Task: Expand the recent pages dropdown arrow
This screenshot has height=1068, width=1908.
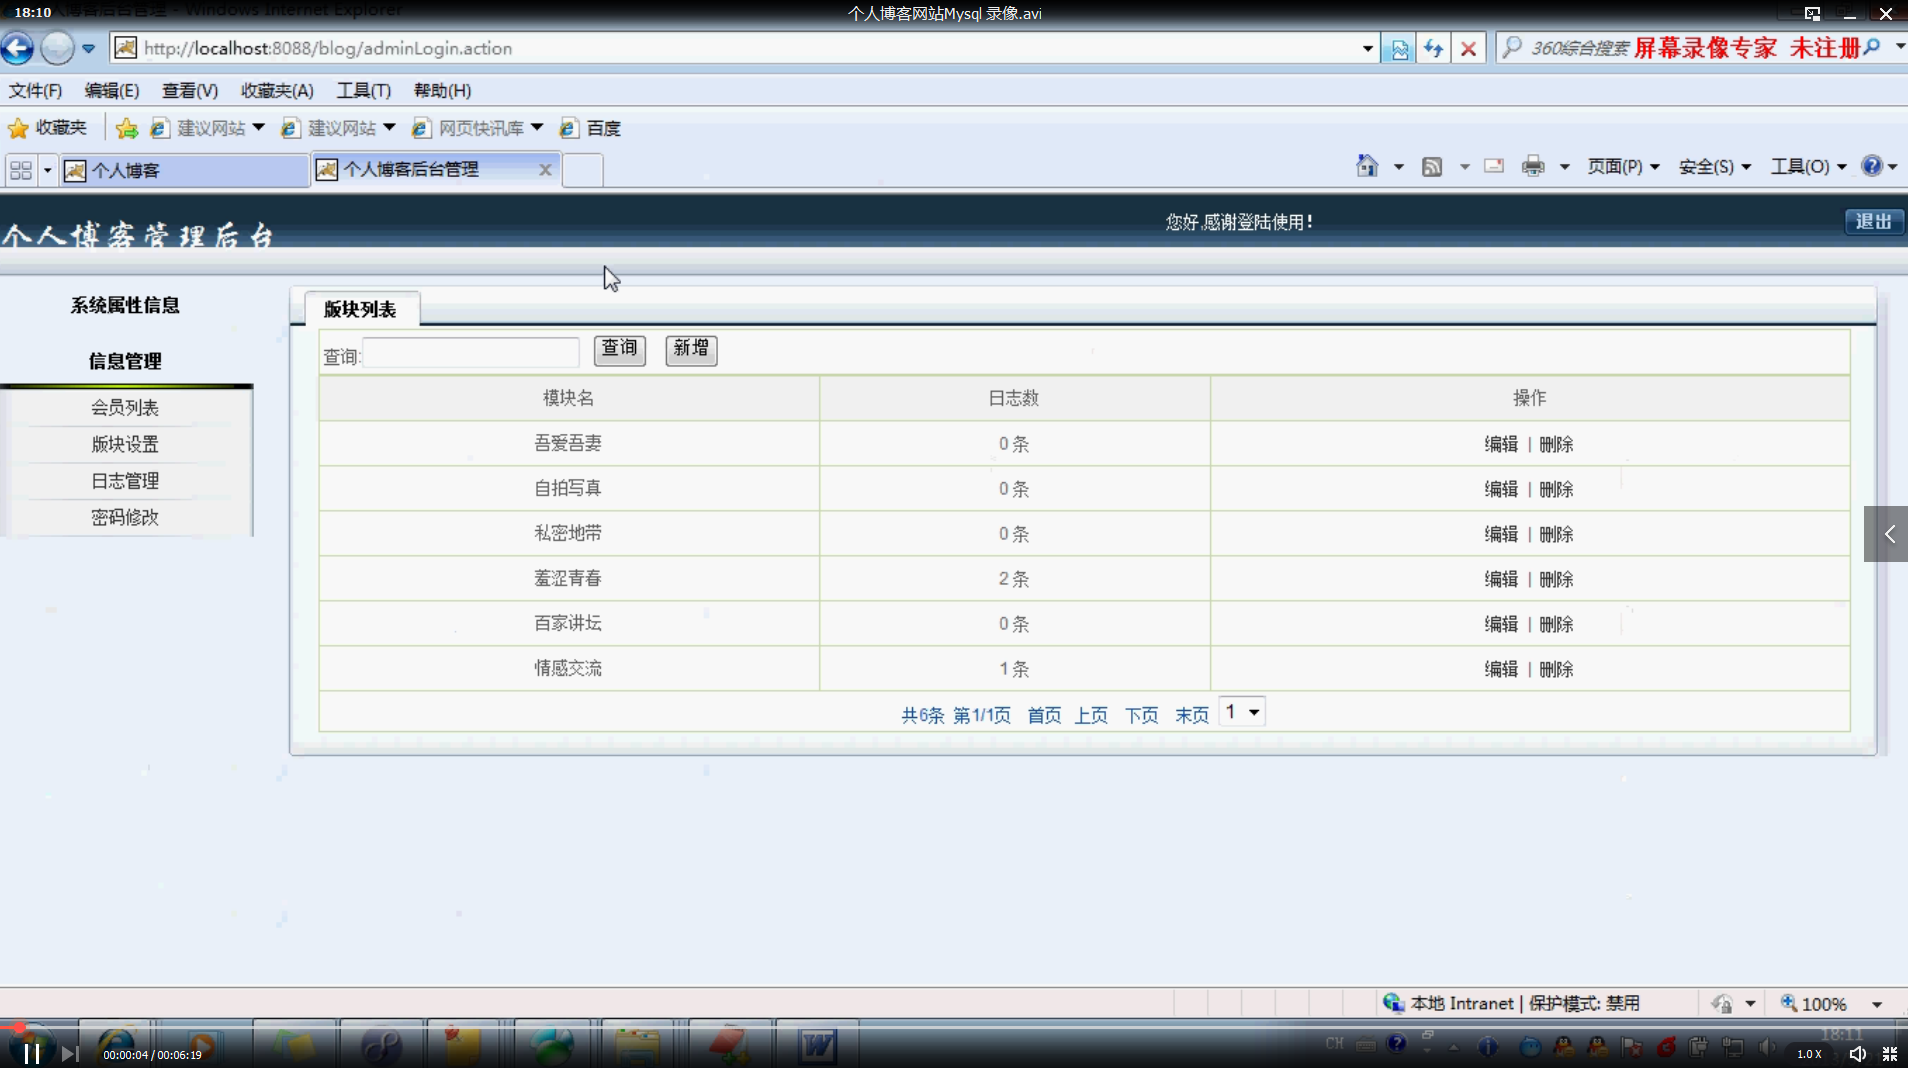Action: coord(88,48)
